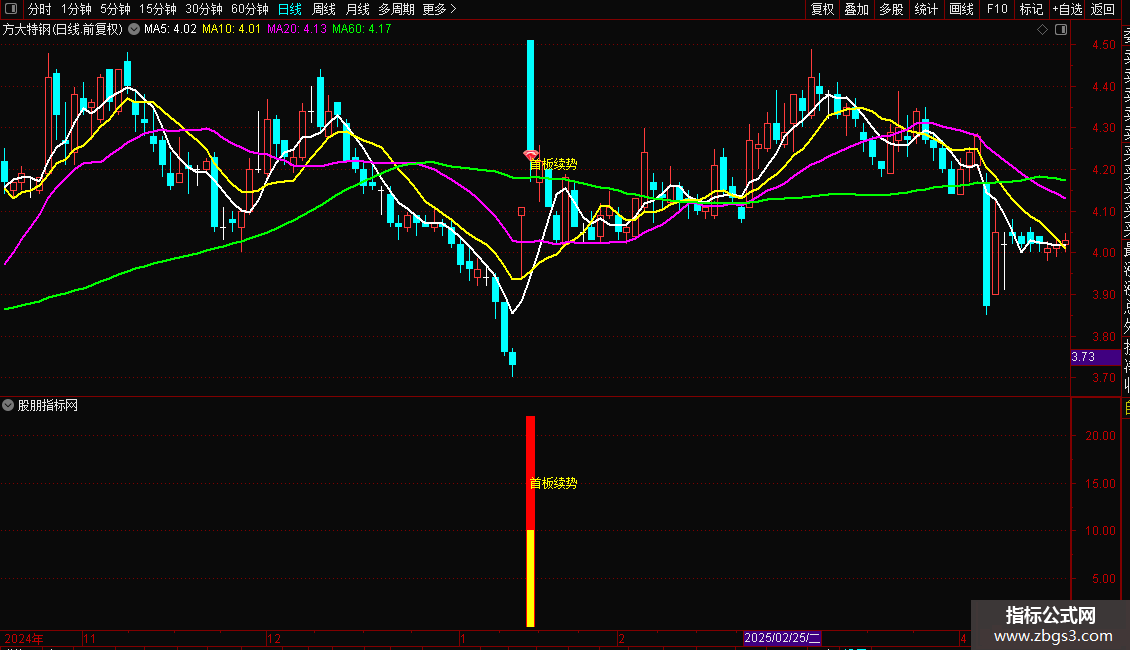Select the 日线 daily chart tab
The height and width of the screenshot is (650, 1130).
290,9
